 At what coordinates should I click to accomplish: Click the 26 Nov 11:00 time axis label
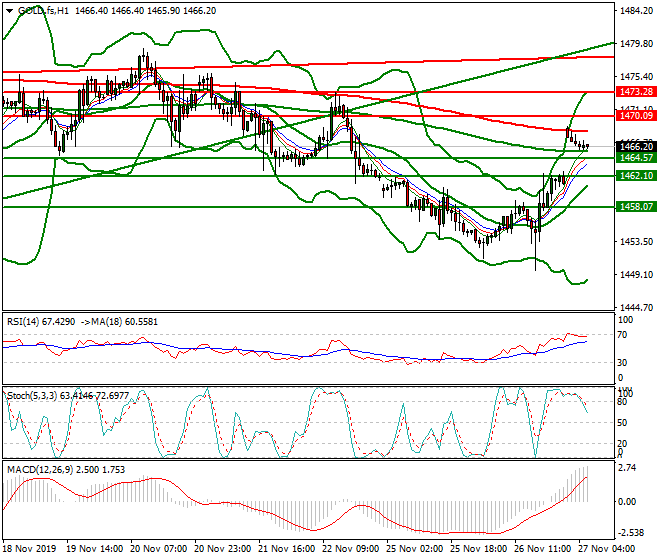click(x=543, y=549)
